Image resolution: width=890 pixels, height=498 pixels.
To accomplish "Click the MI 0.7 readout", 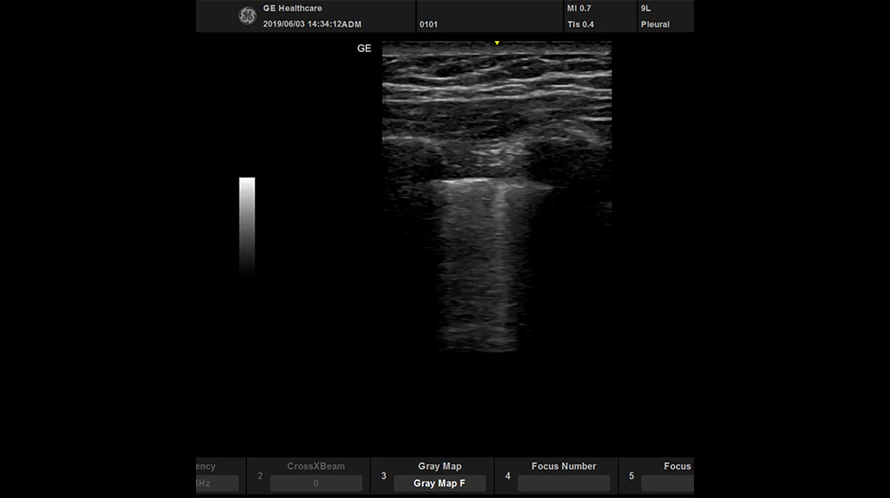I will coord(578,8).
